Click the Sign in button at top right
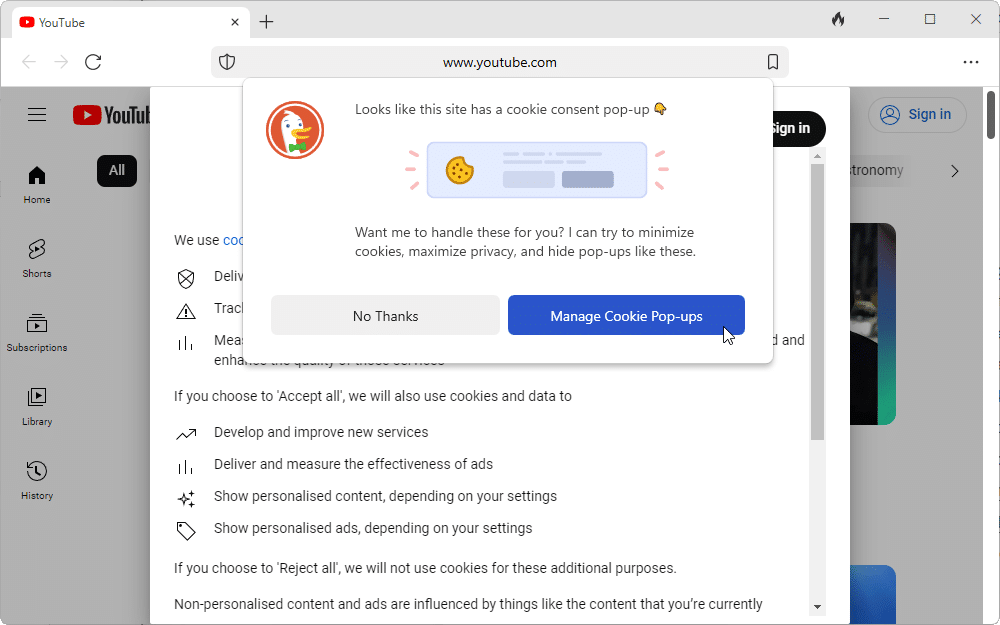This screenshot has height=625, width=1000. click(916, 115)
